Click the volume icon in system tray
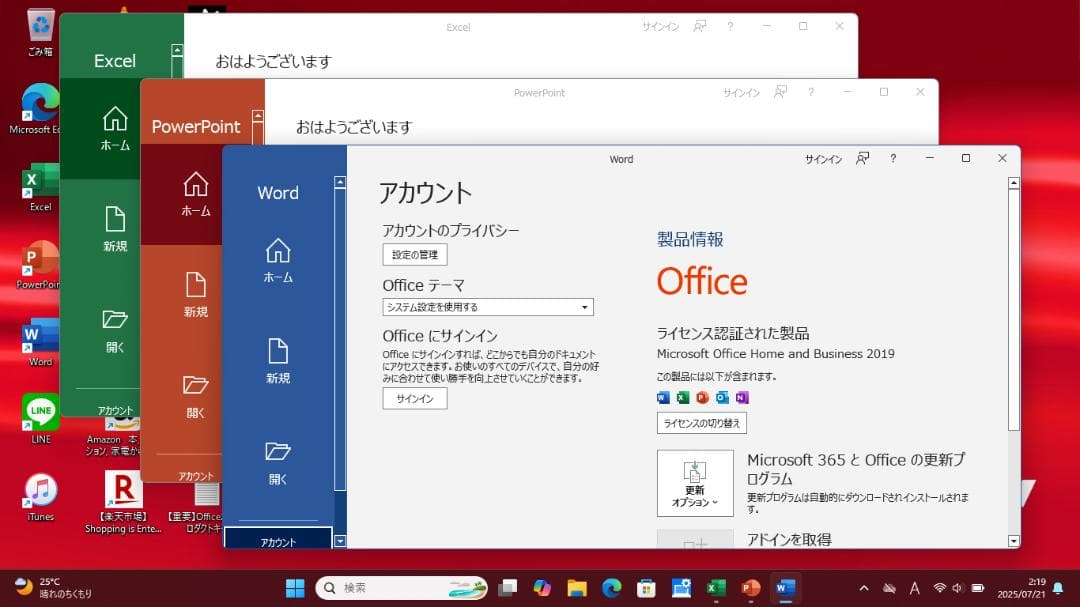The image size is (1080, 607). point(957,587)
